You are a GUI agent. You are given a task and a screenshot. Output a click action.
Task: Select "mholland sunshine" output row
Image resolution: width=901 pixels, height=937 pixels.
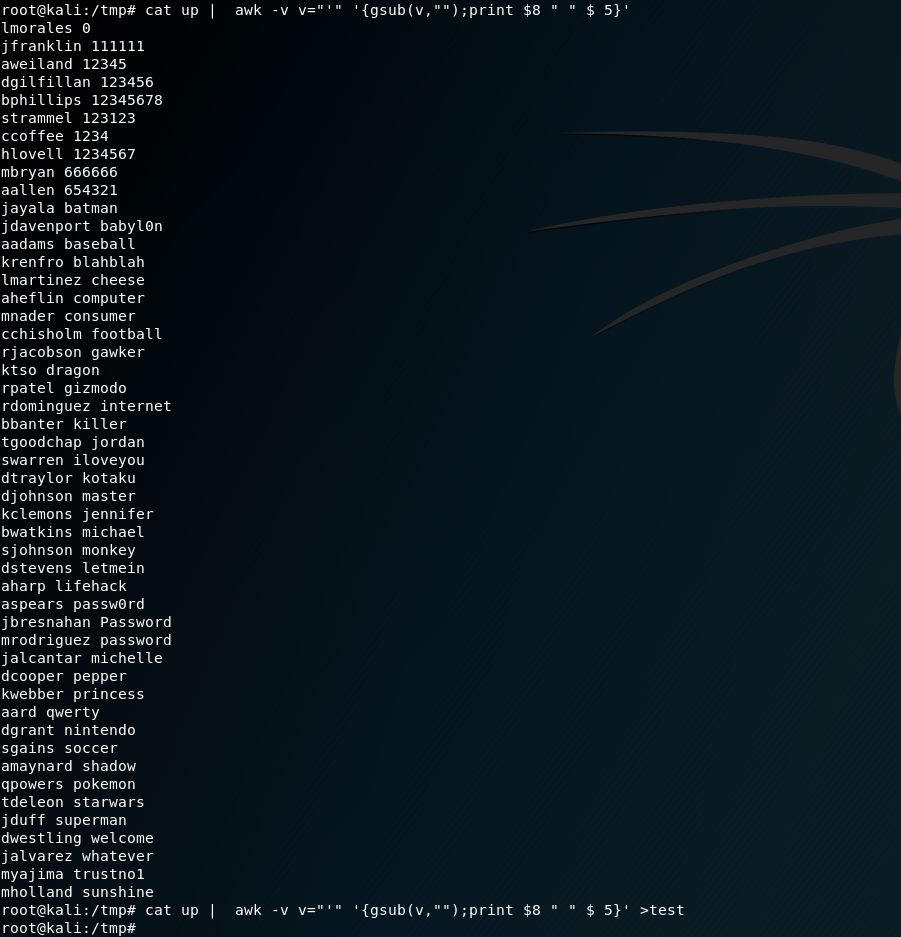(x=78, y=892)
